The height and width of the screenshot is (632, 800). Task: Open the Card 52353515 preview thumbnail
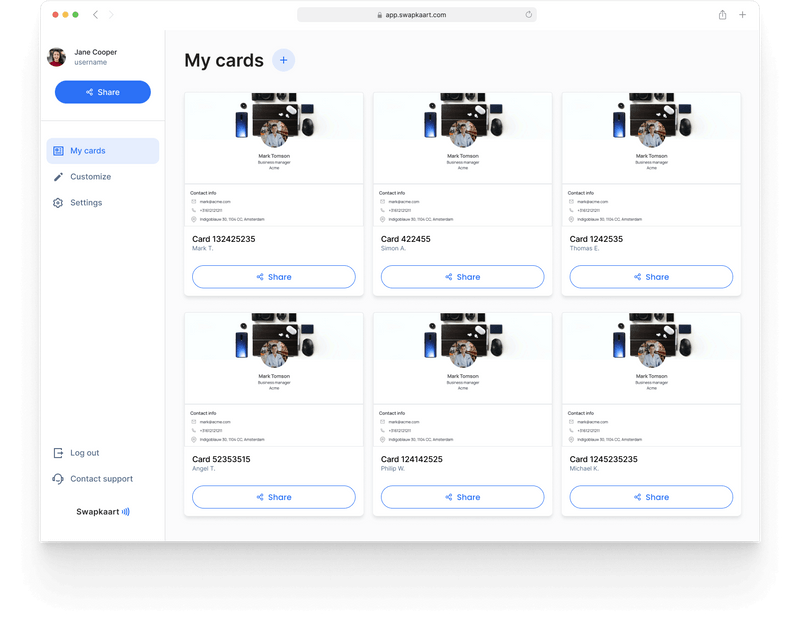coord(274,380)
